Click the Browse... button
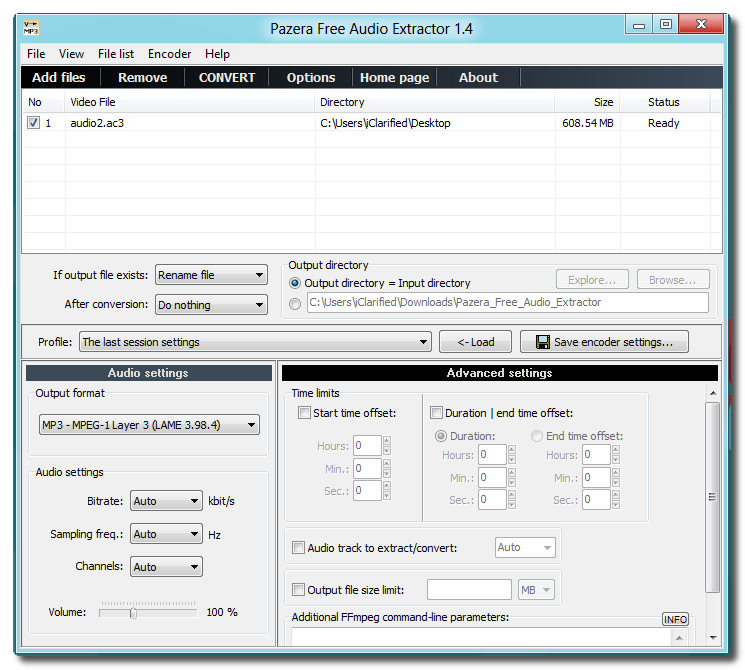The width and height of the screenshot is (745, 670). pyautogui.click(x=673, y=279)
